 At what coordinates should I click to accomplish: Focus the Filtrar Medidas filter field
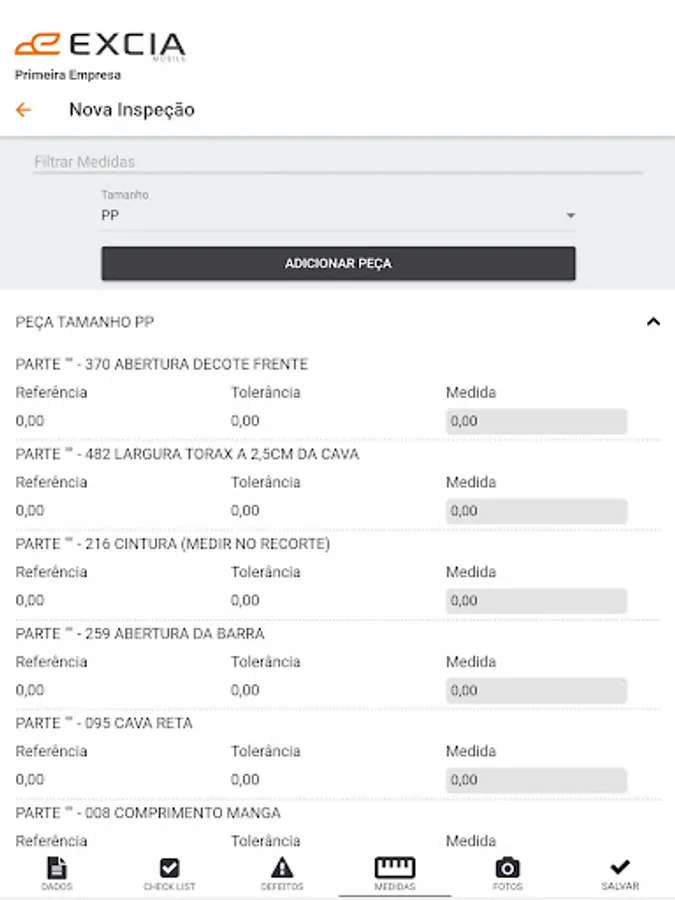(x=338, y=162)
